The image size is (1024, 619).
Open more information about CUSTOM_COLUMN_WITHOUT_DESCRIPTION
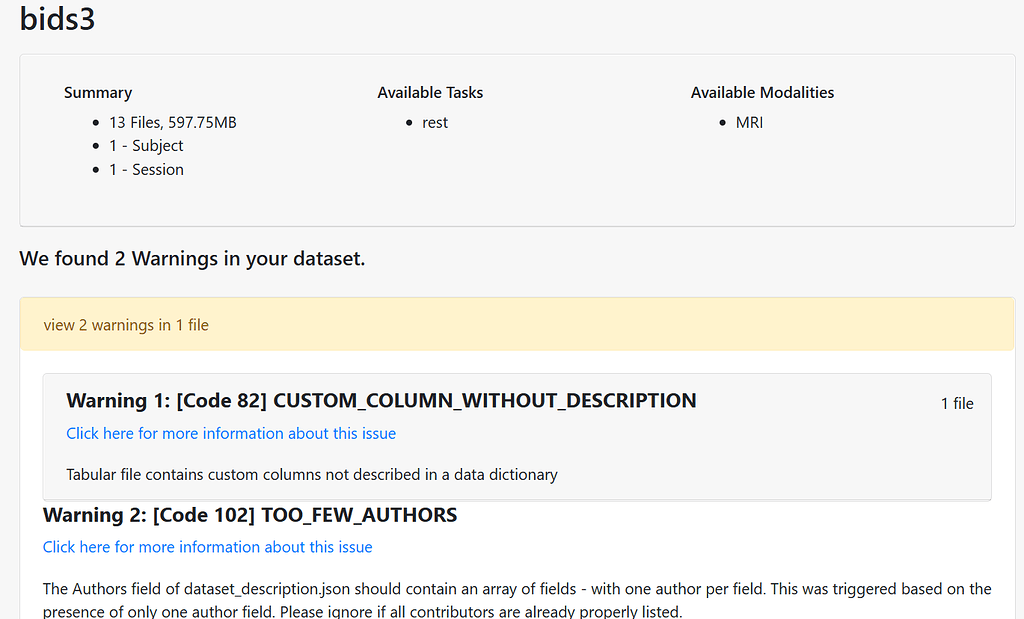(x=231, y=434)
